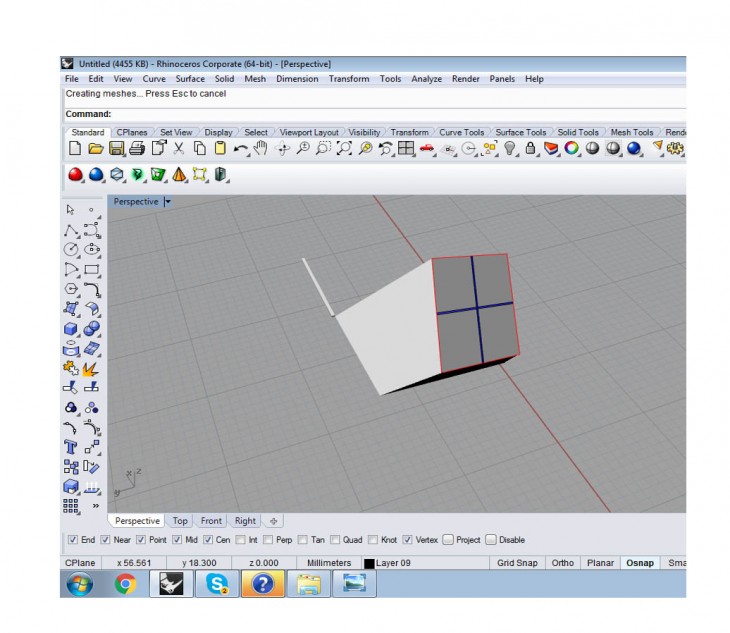Open the Surface menu
The image size is (730, 633).
190,79
